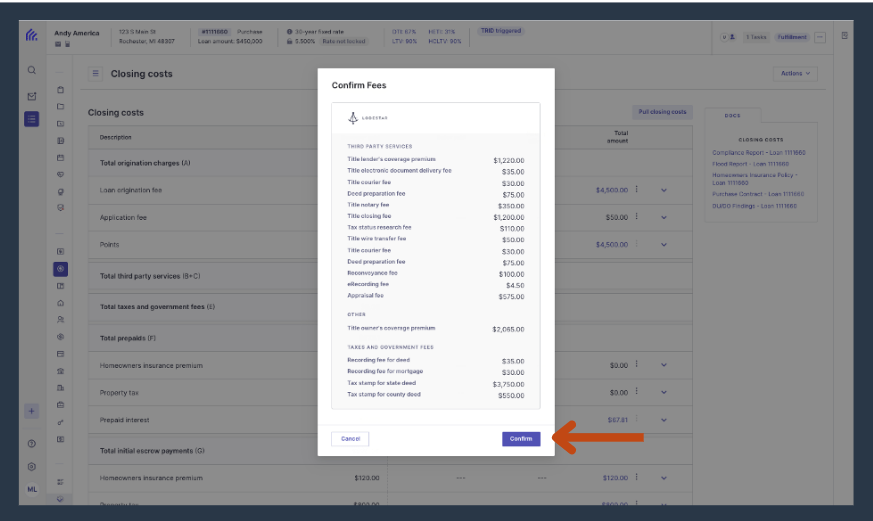Screen dimensions: 873x521
Task: Open the Docs tab in the right panel
Action: point(732,116)
